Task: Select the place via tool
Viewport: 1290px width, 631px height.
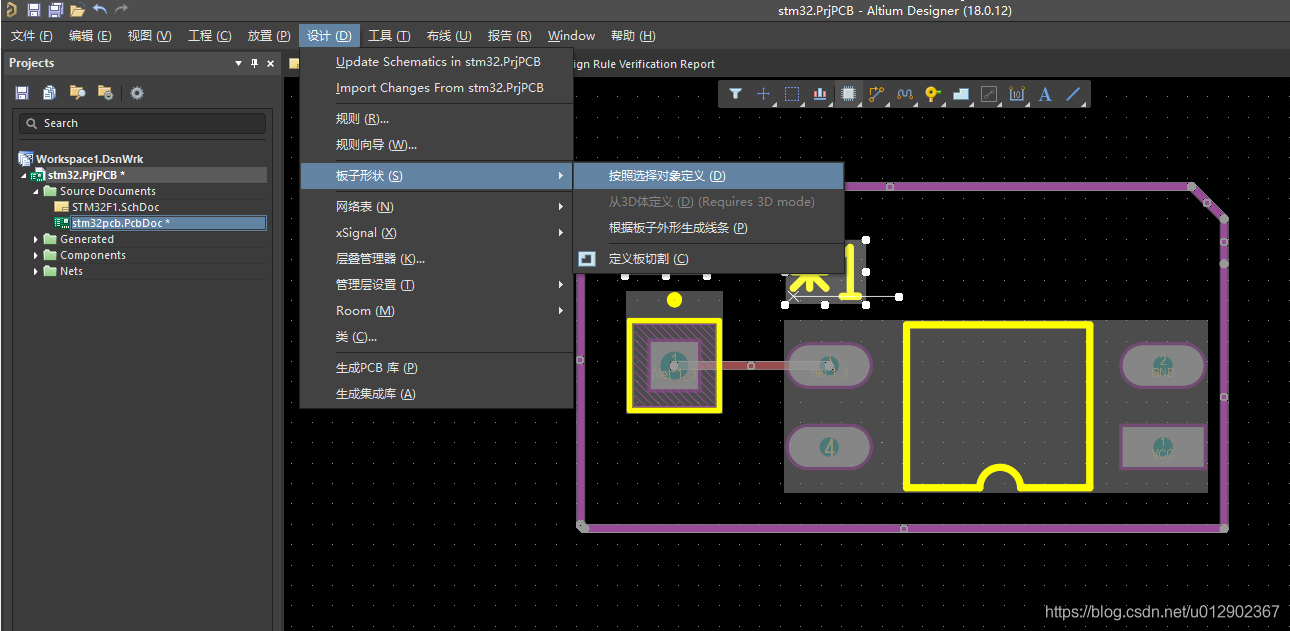Action: click(932, 94)
